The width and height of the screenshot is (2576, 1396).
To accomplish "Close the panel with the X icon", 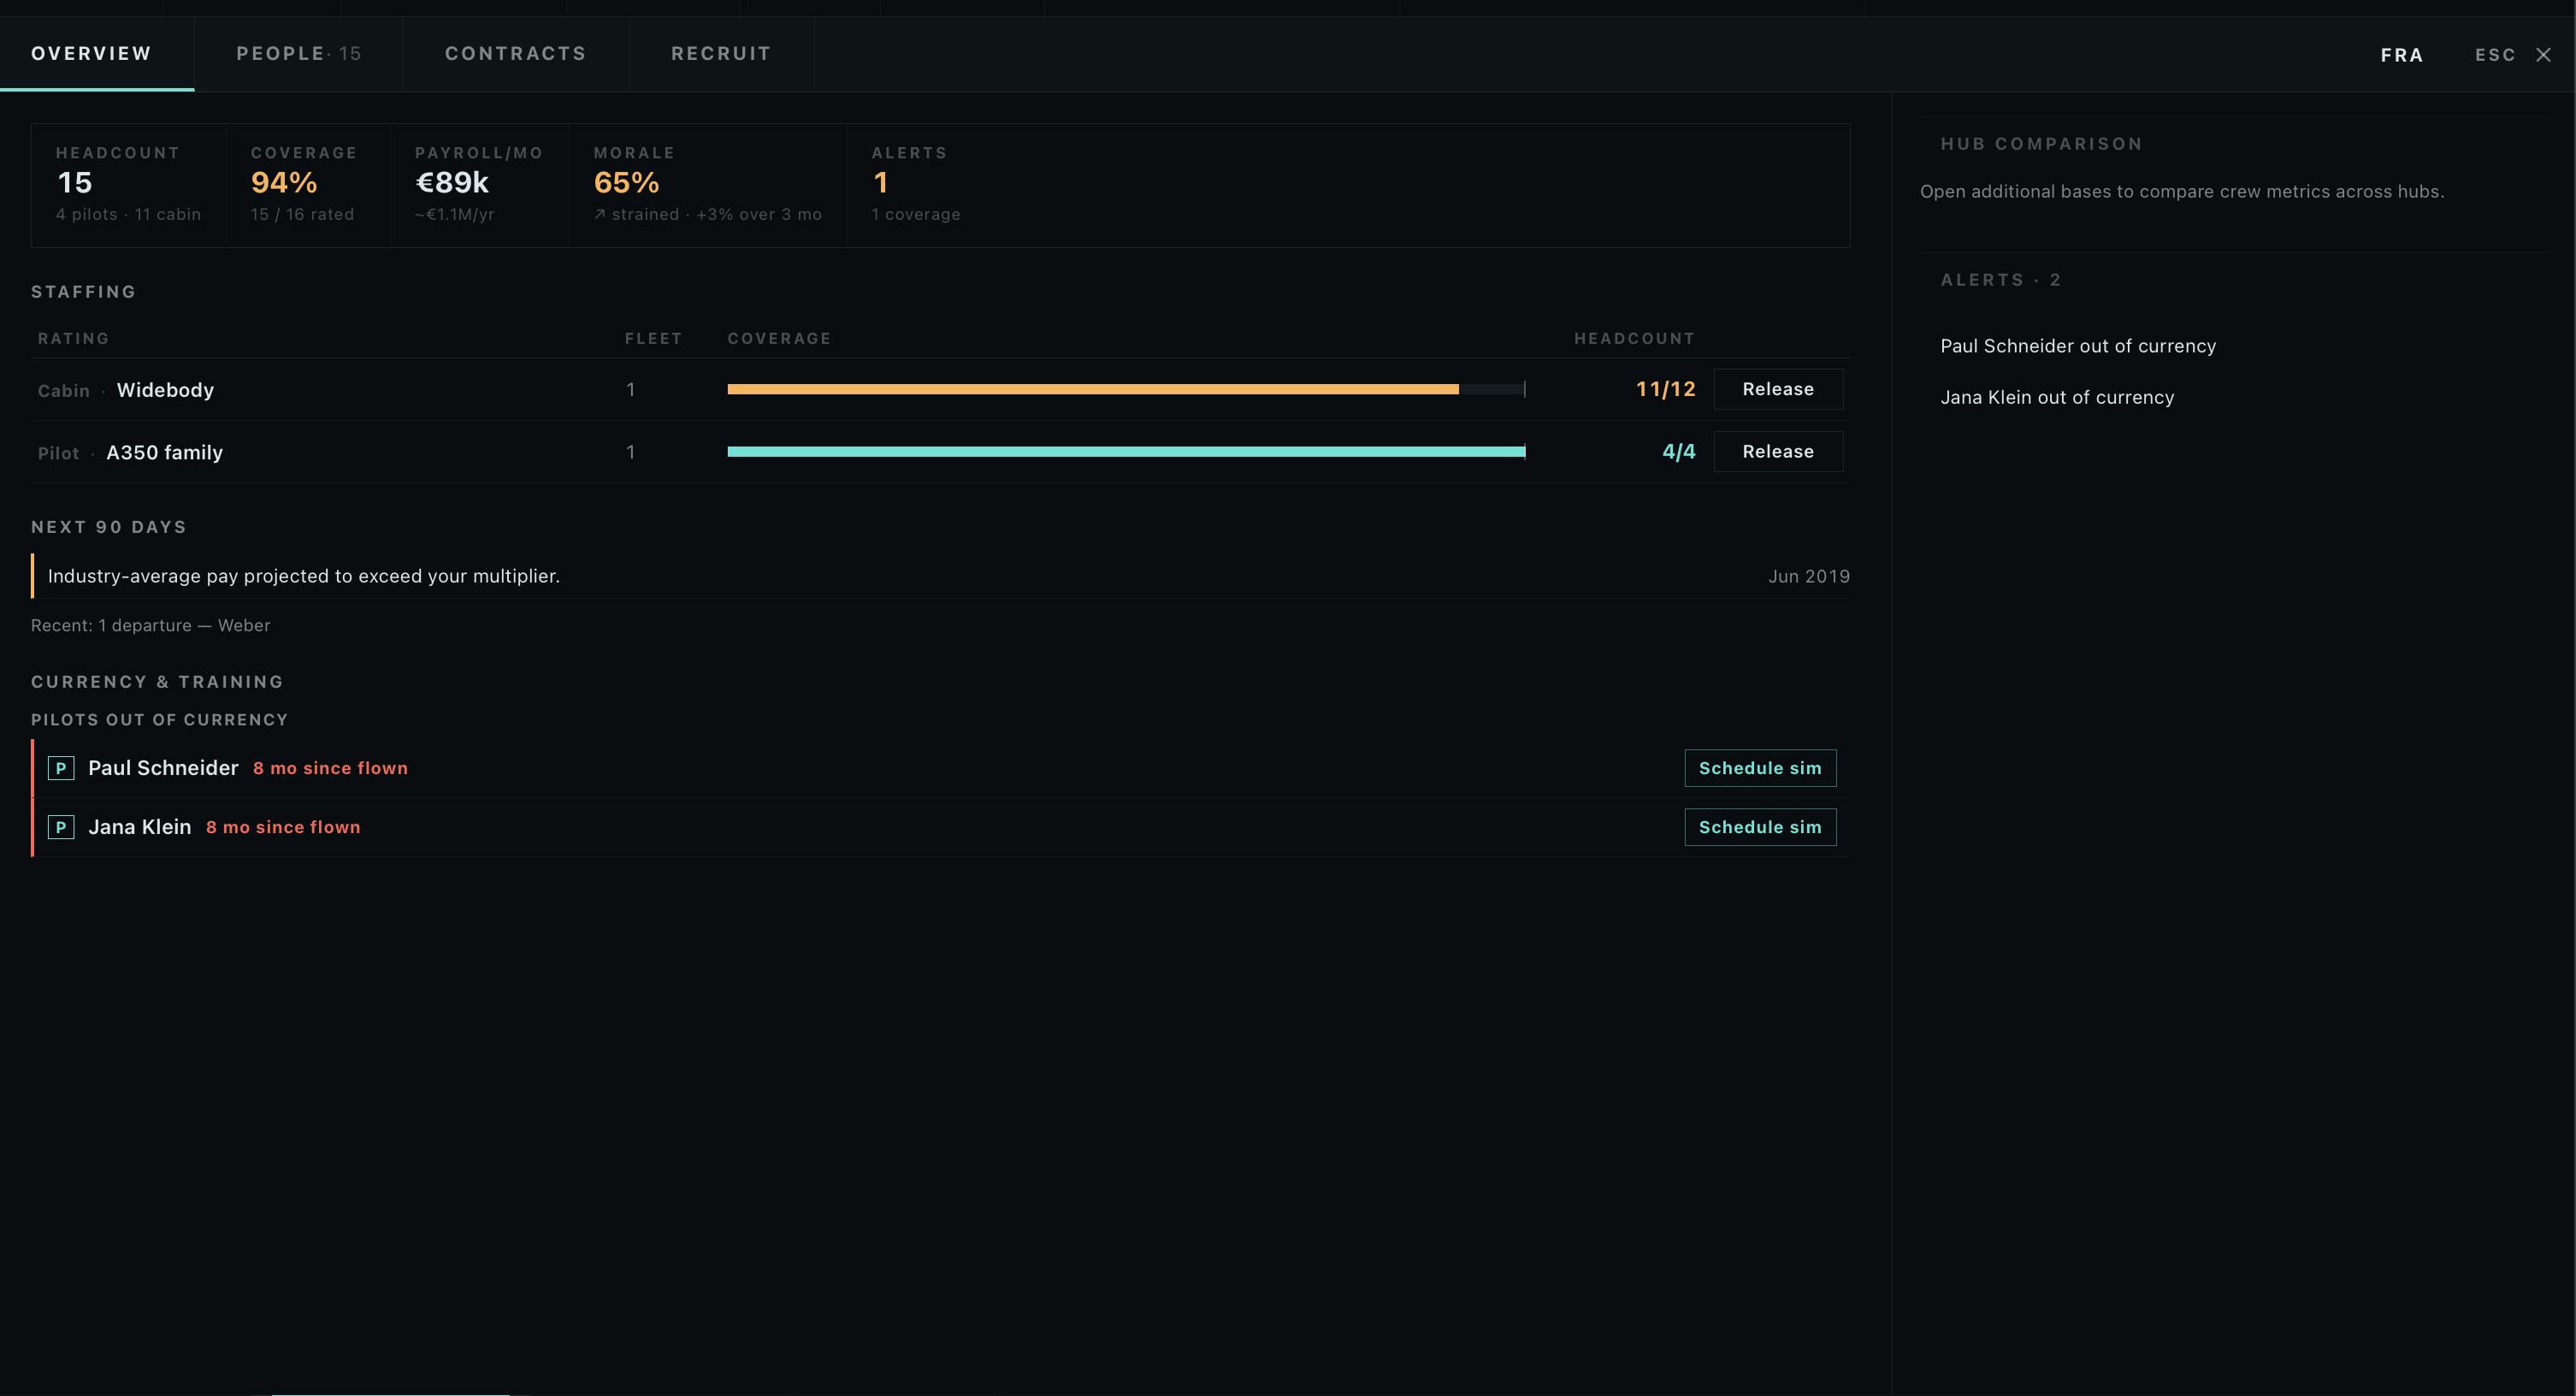I will [2543, 55].
